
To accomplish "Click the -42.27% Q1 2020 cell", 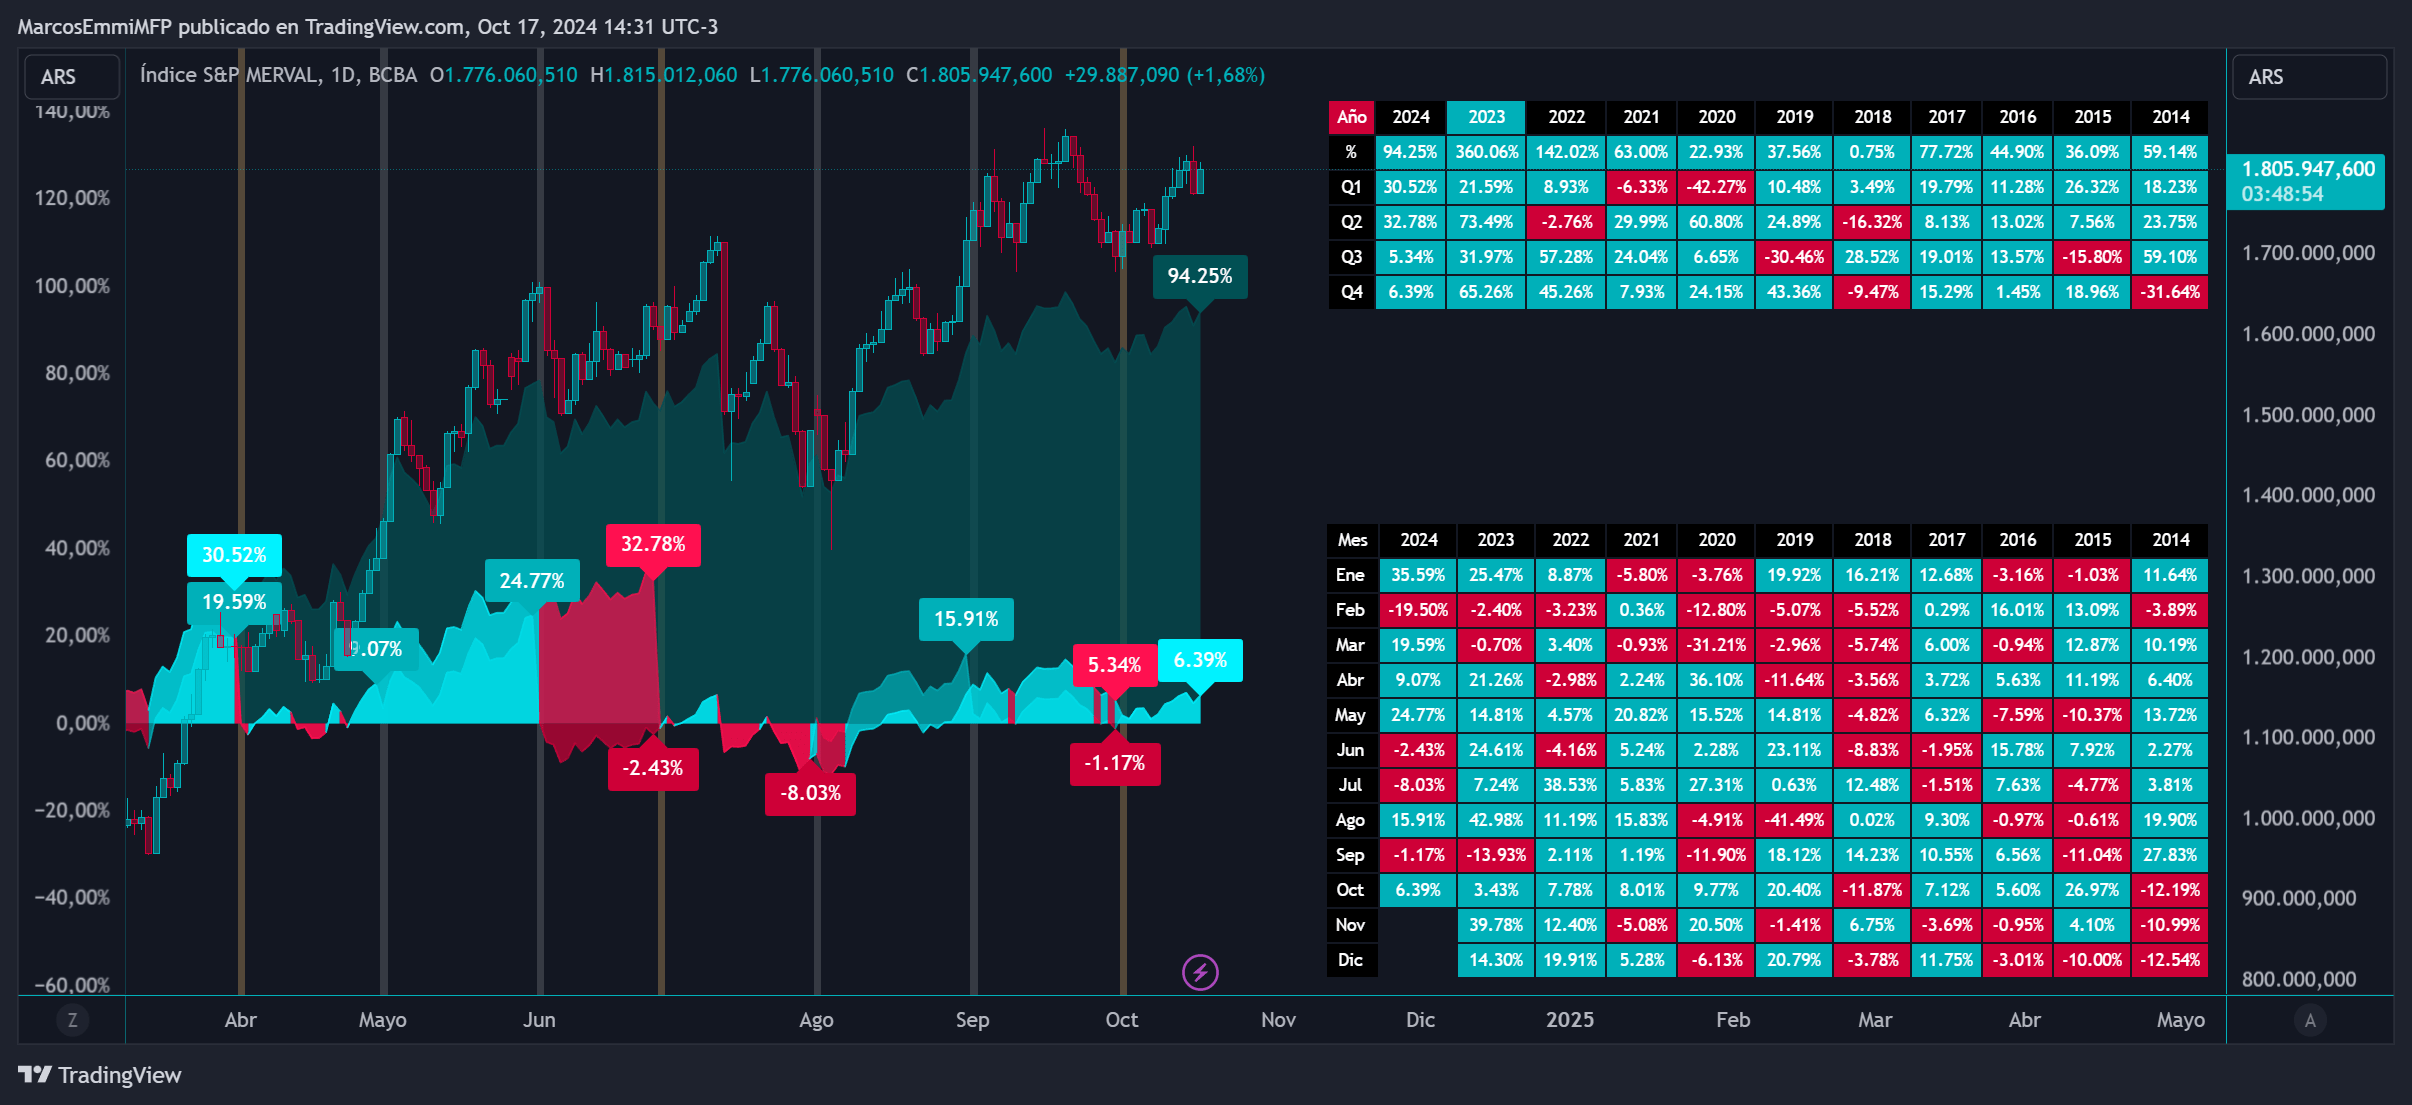I will pyautogui.click(x=1716, y=187).
